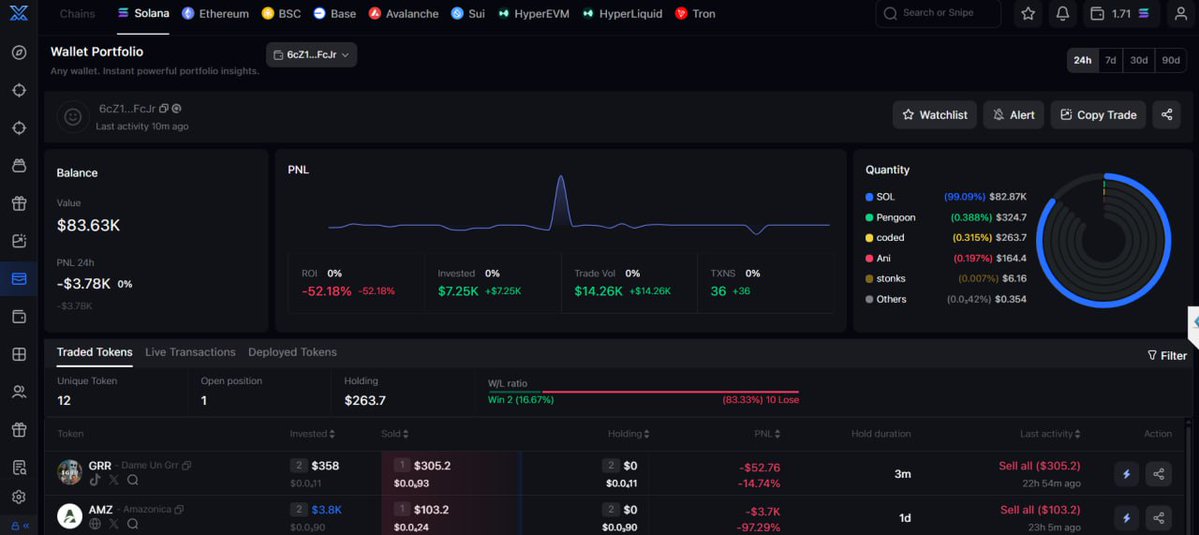Open the website globe link for AMZ
This screenshot has height=535, width=1199.
pos(95,524)
